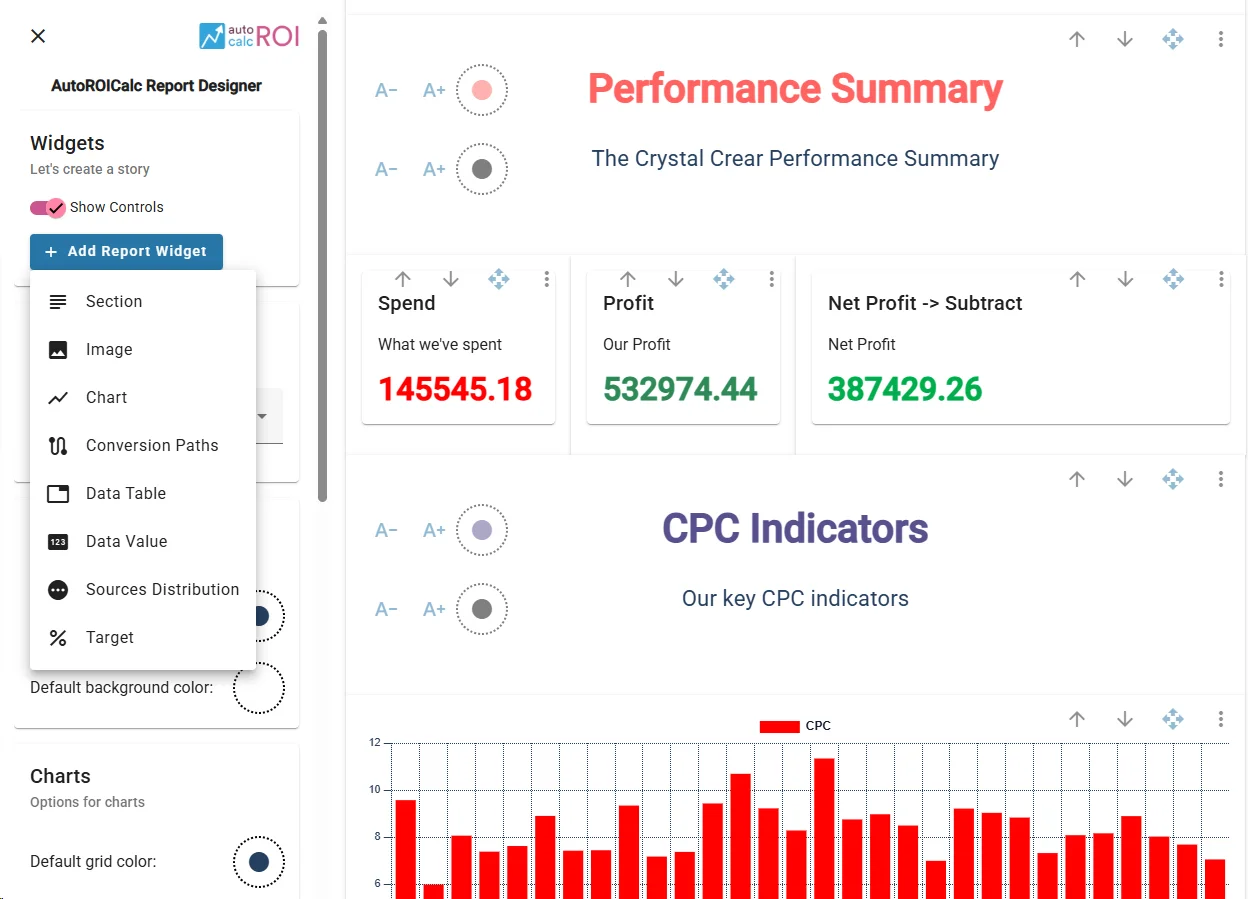Click move icon on CPC Indicators section
This screenshot has width=1248, height=899.
coord(1173,479)
